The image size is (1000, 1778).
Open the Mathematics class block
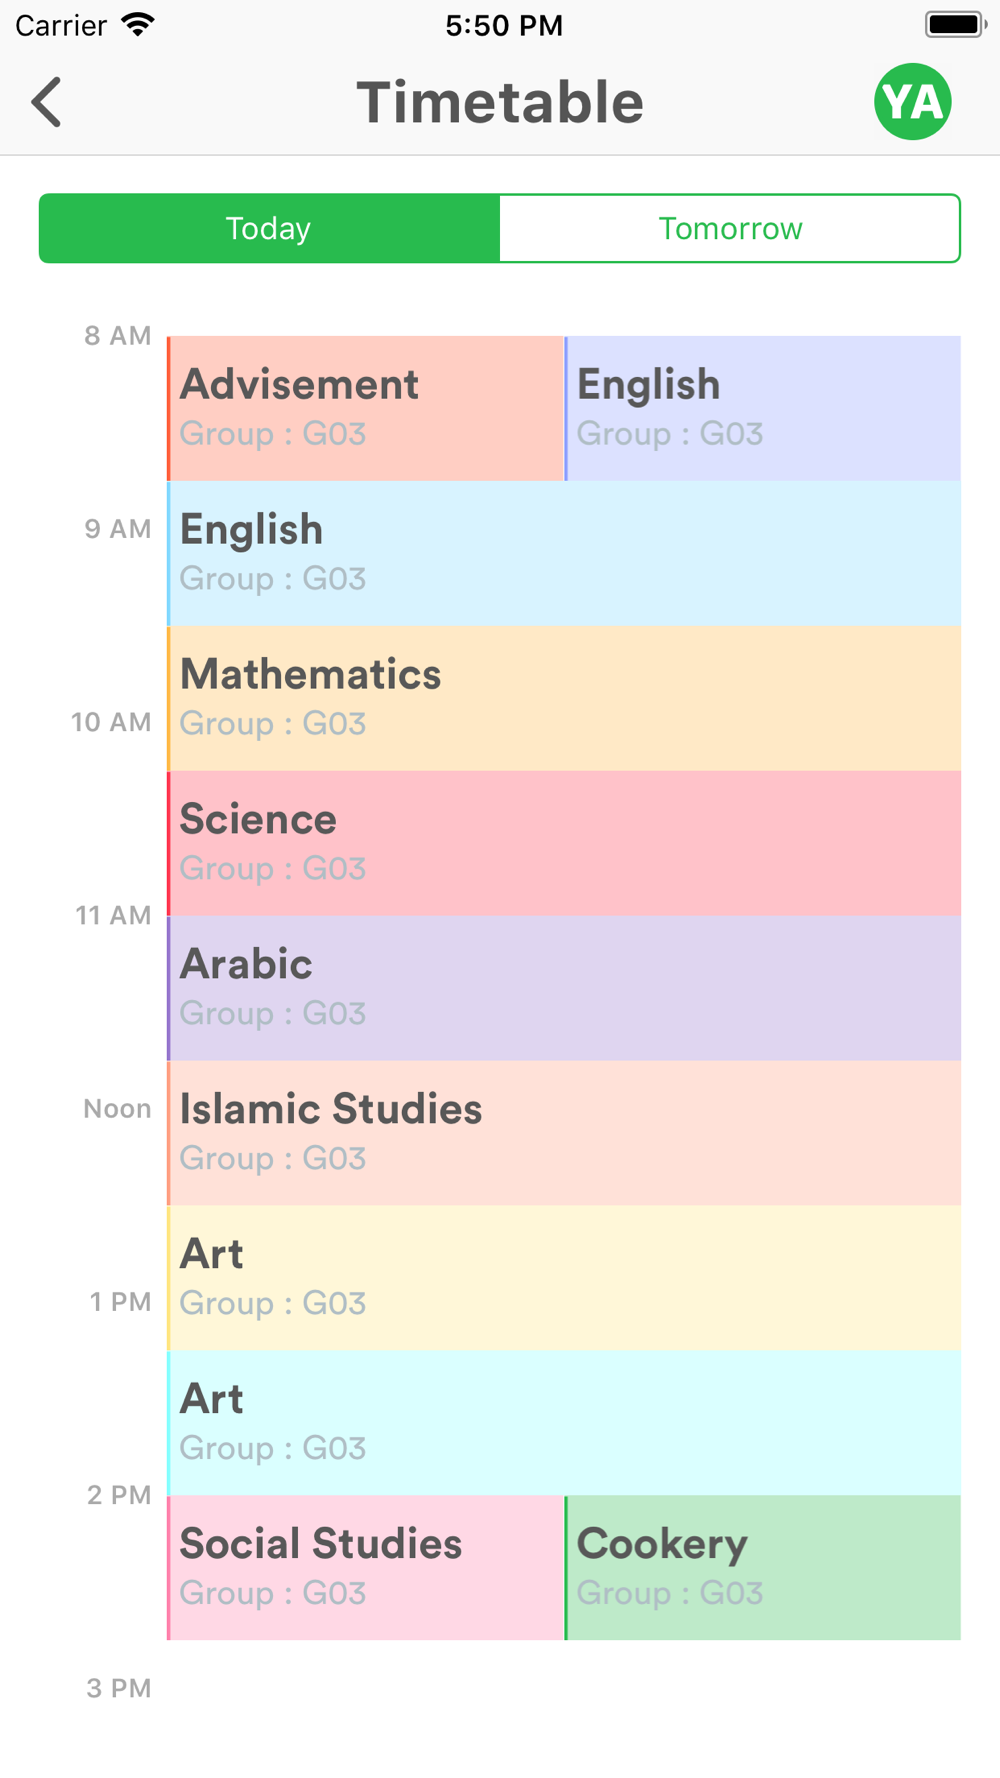[x=564, y=698]
